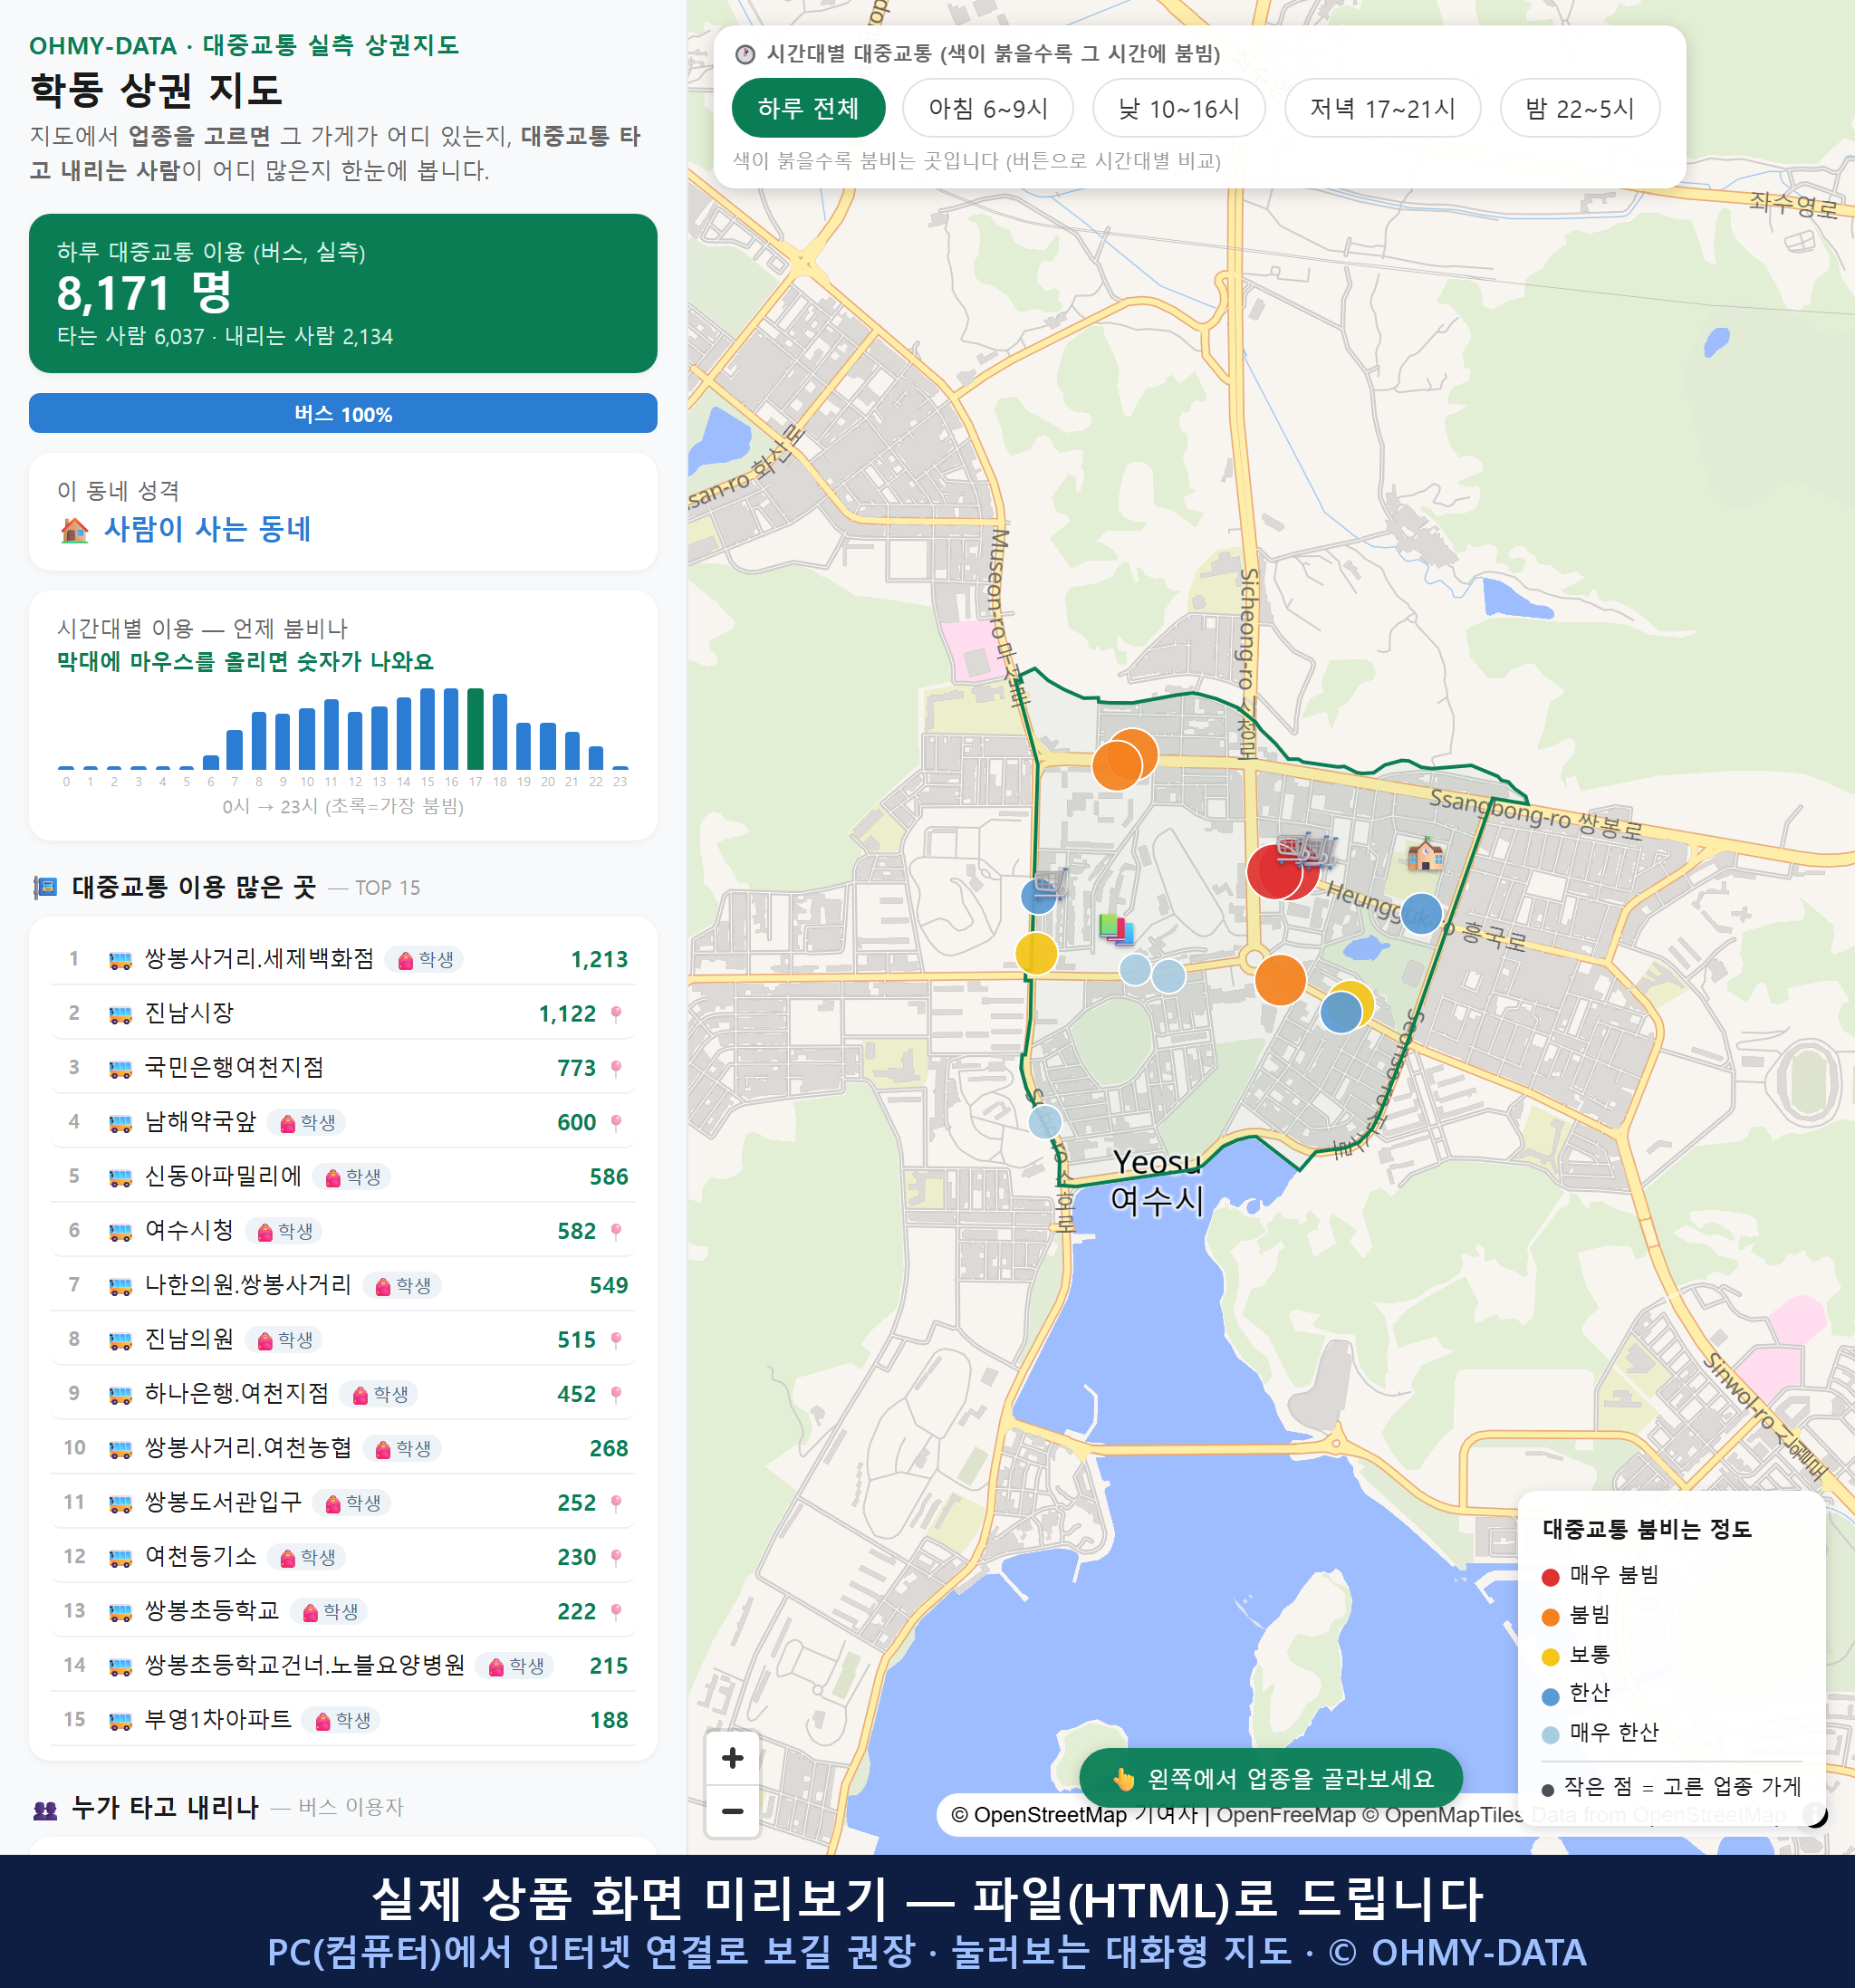Viewport: 1855px width, 1988px height.
Task: Click the 왼쪽에서 업종을 골라보세요 button
Action: coord(1271,1778)
